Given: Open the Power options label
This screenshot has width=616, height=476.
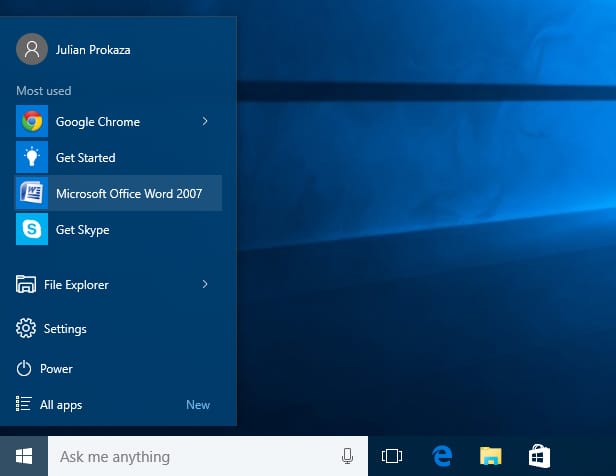Looking at the screenshot, I should coord(56,369).
